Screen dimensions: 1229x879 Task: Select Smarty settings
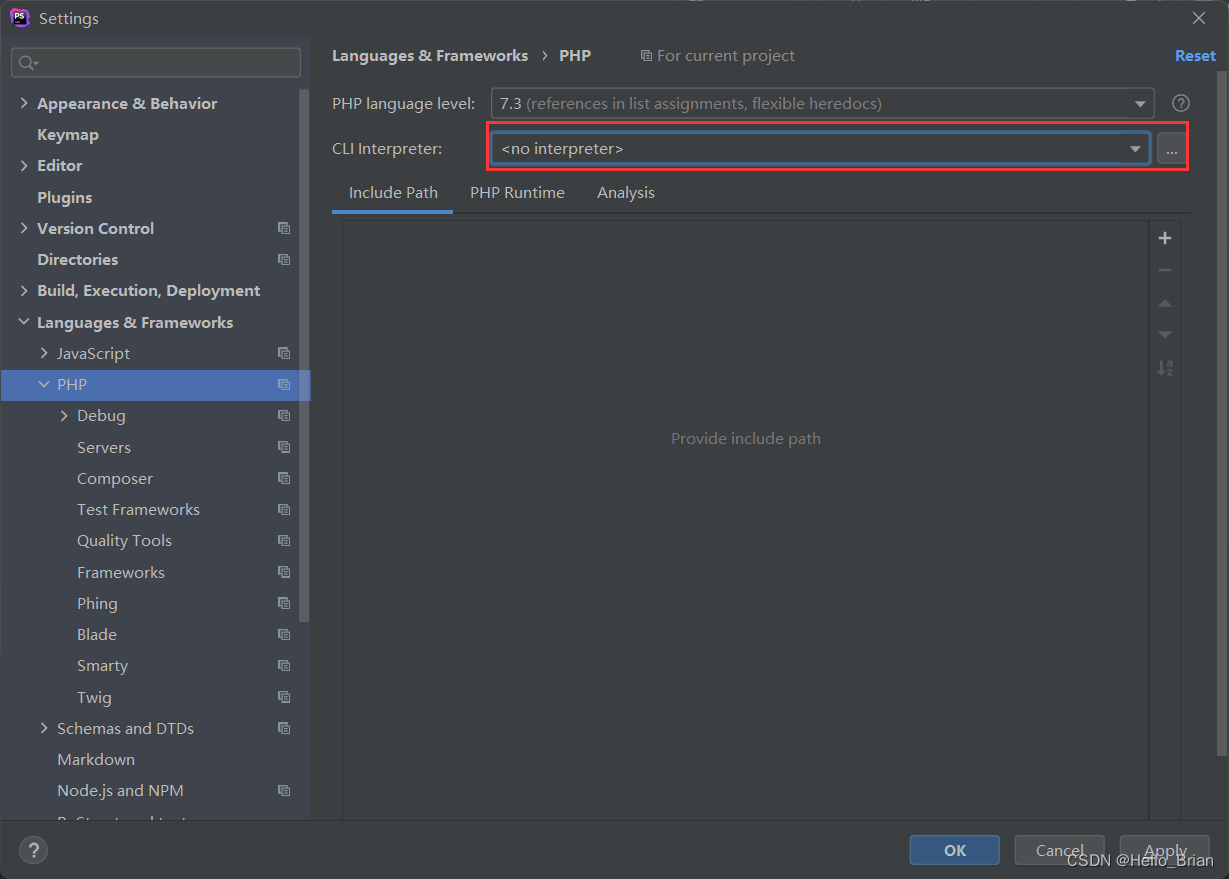point(102,665)
